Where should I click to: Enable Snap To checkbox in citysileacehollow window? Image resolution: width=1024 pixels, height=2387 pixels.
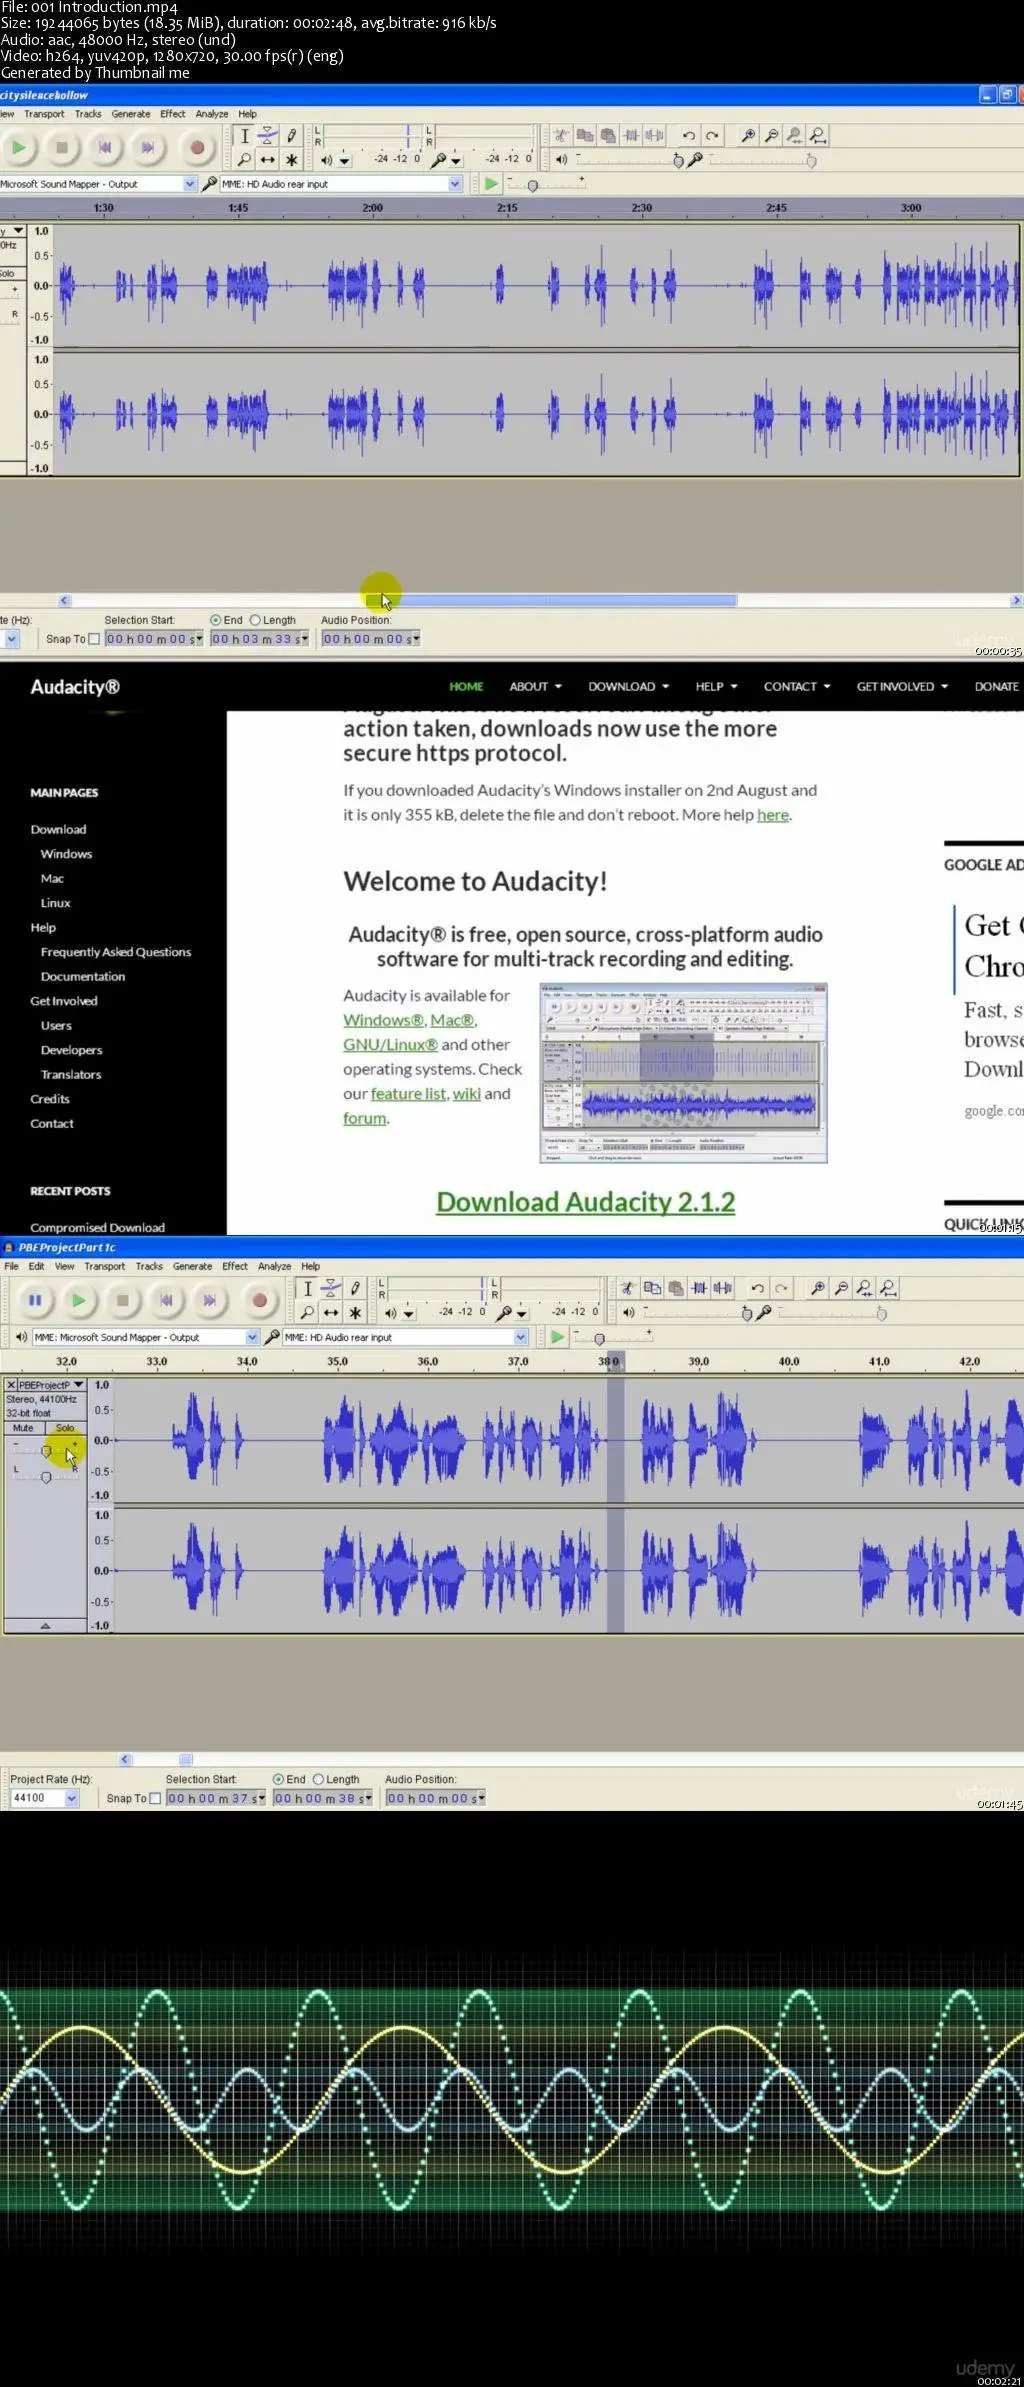94,639
